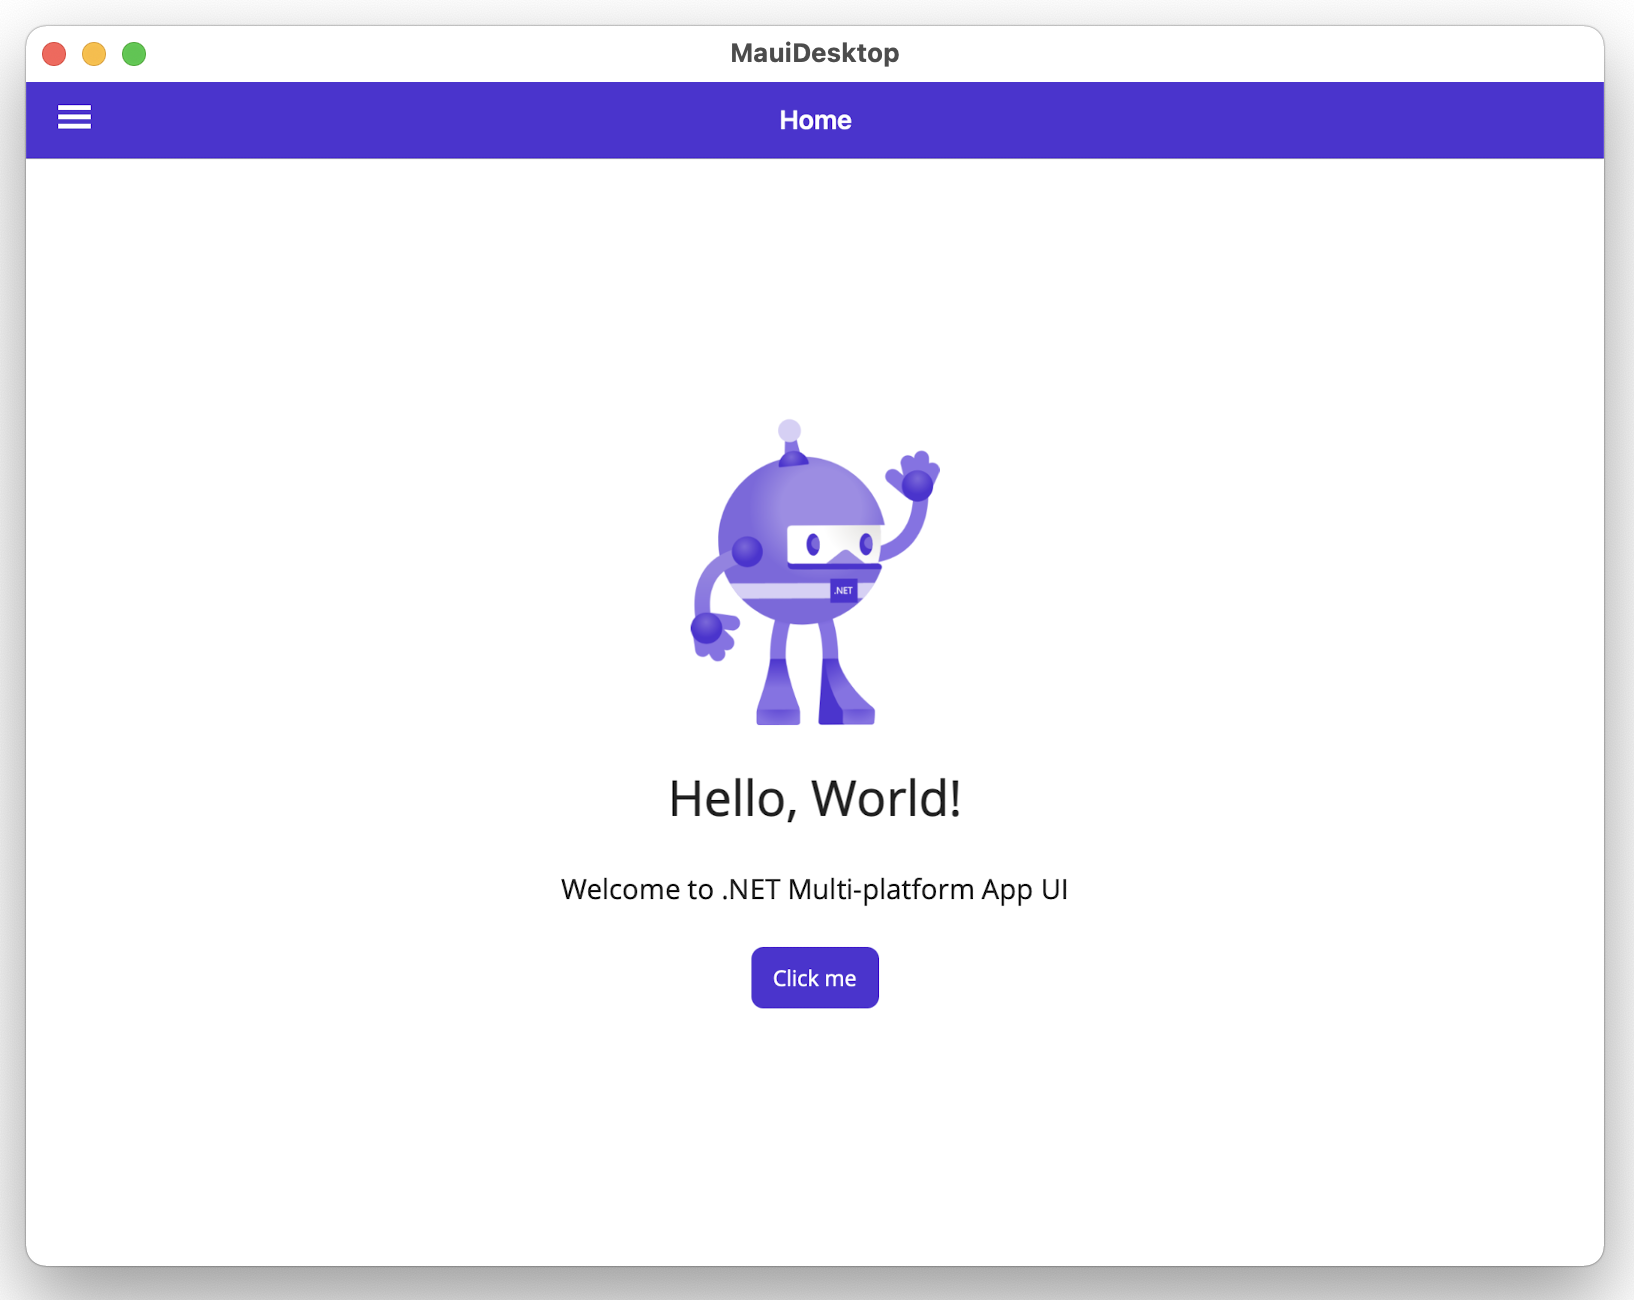Screen dimensions: 1634x1300
Task: Click the 'MauiDesktop' window title
Action: pyautogui.click(x=815, y=53)
